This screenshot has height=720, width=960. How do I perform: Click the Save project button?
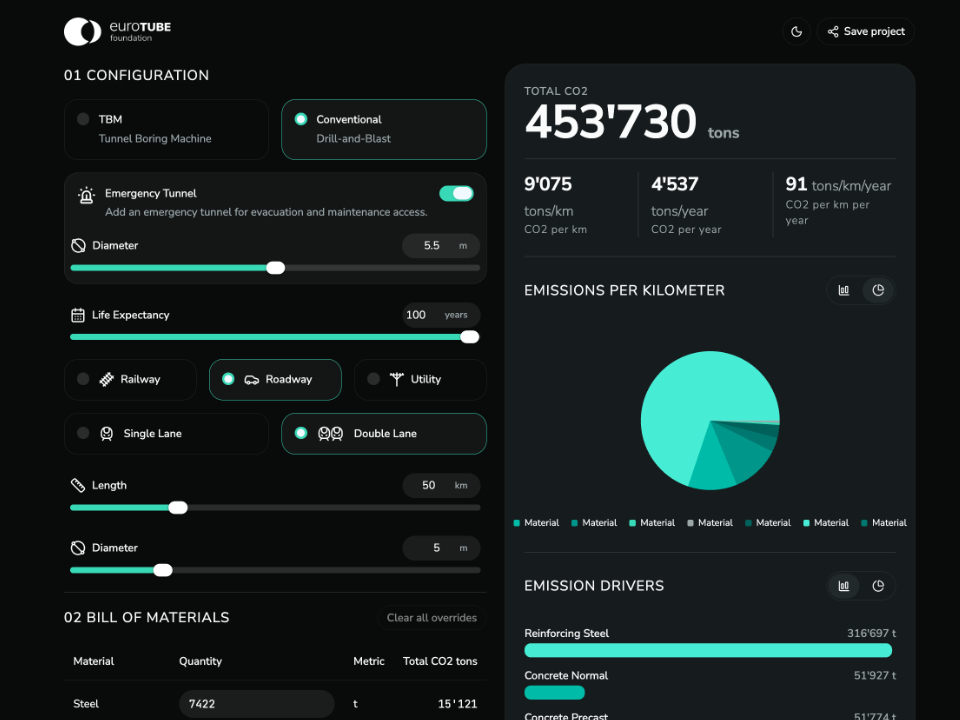[x=866, y=32]
